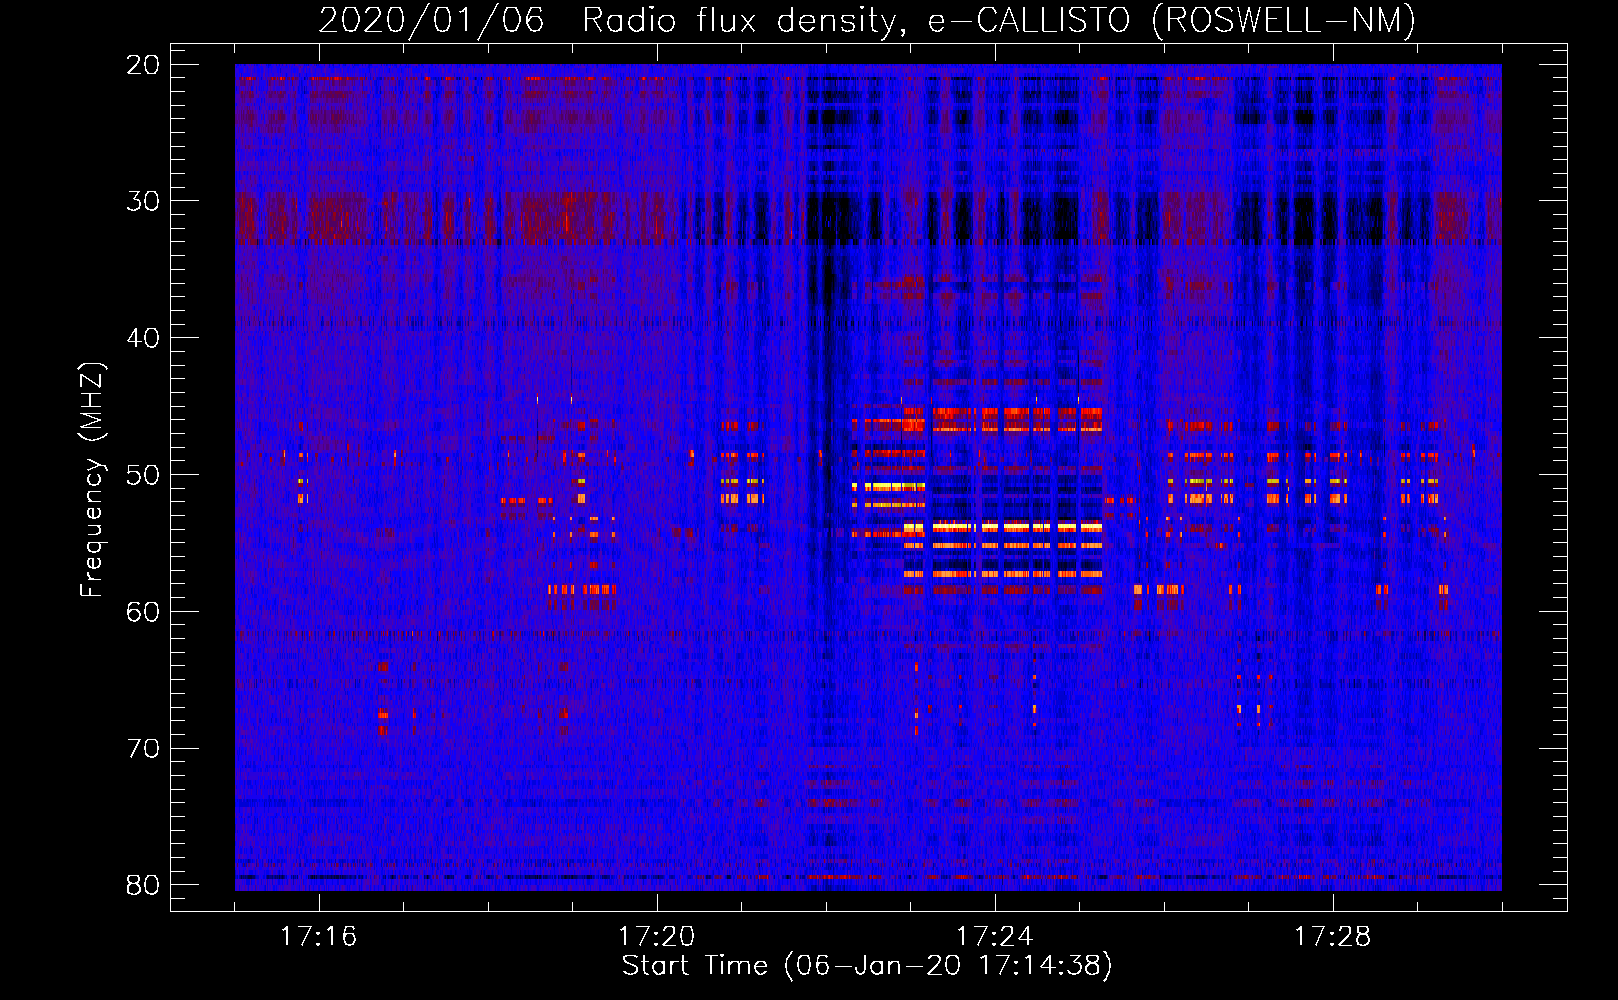Click the time axis label "17:16"
Viewport: 1618px width, 1000px height.
pyautogui.click(x=318, y=937)
